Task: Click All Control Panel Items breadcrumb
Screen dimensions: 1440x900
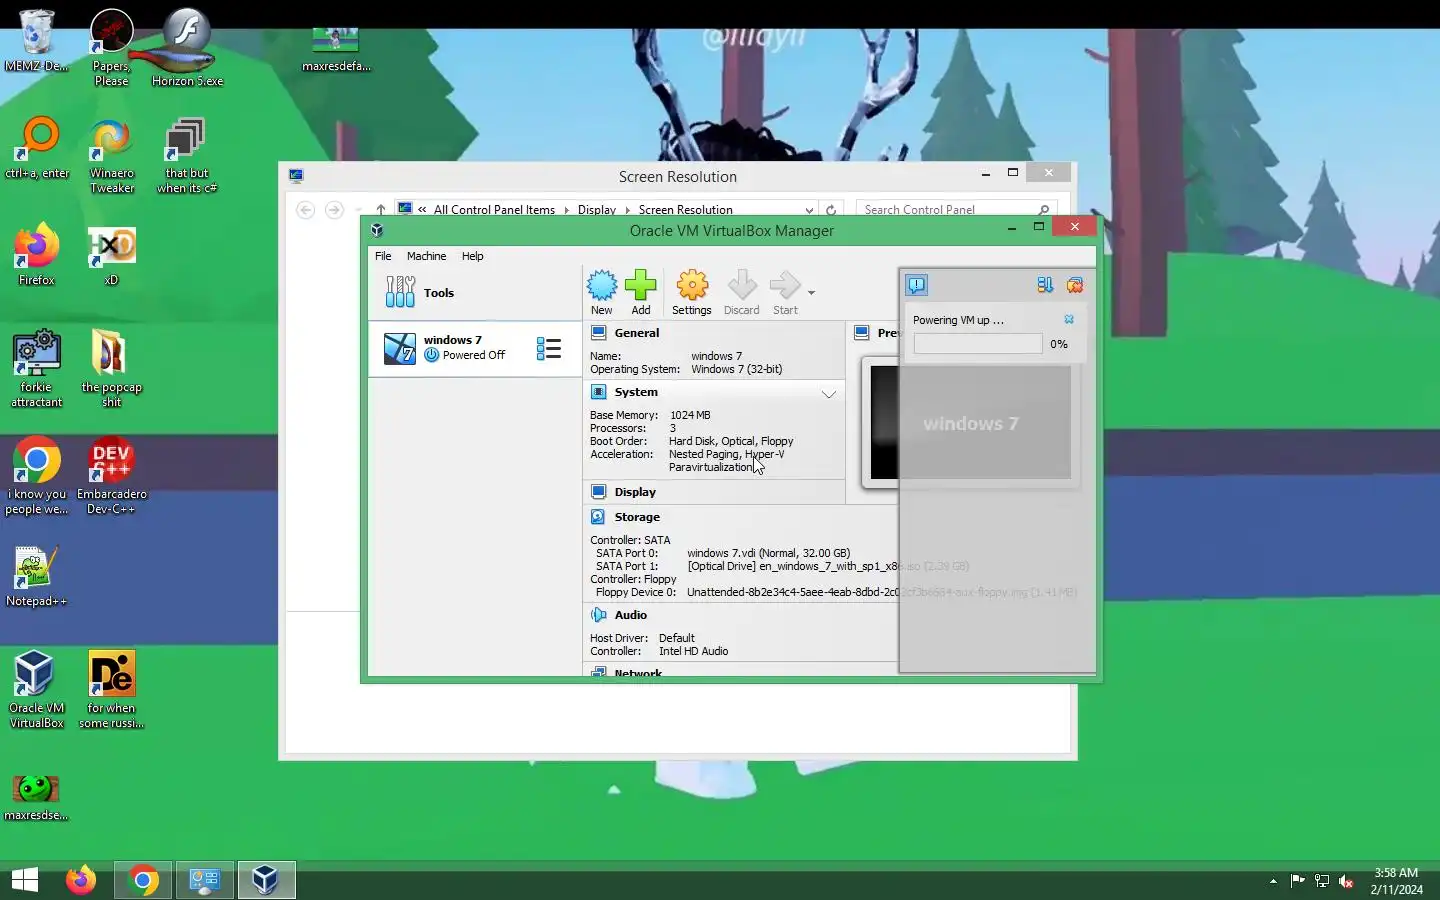Action: coord(494,210)
